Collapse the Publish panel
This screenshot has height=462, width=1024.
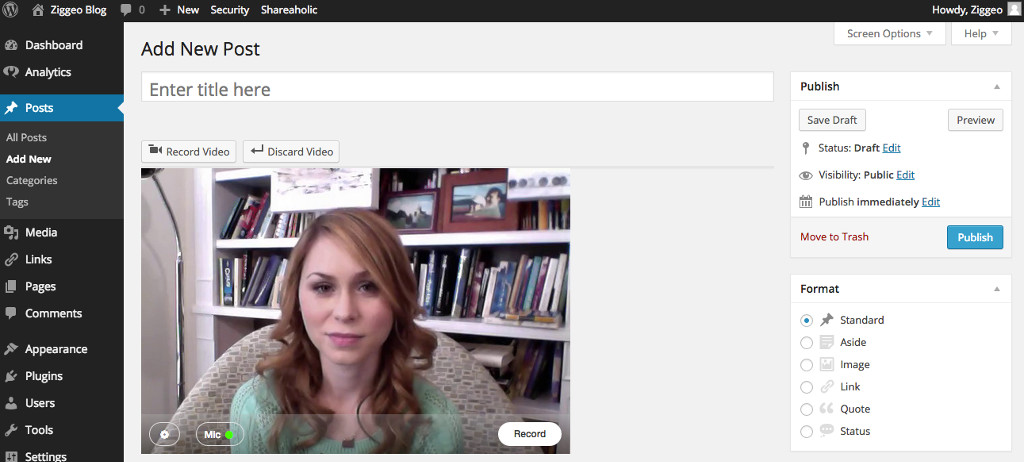[997, 86]
